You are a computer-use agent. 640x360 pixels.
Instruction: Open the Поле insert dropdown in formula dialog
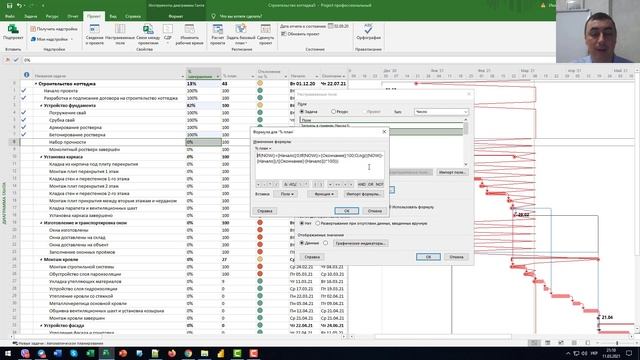pos(287,194)
